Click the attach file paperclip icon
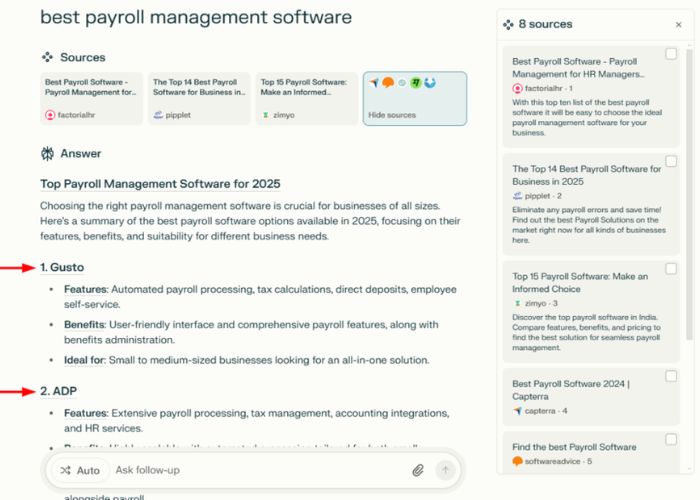Viewport: 700px width, 500px height. 418,470
